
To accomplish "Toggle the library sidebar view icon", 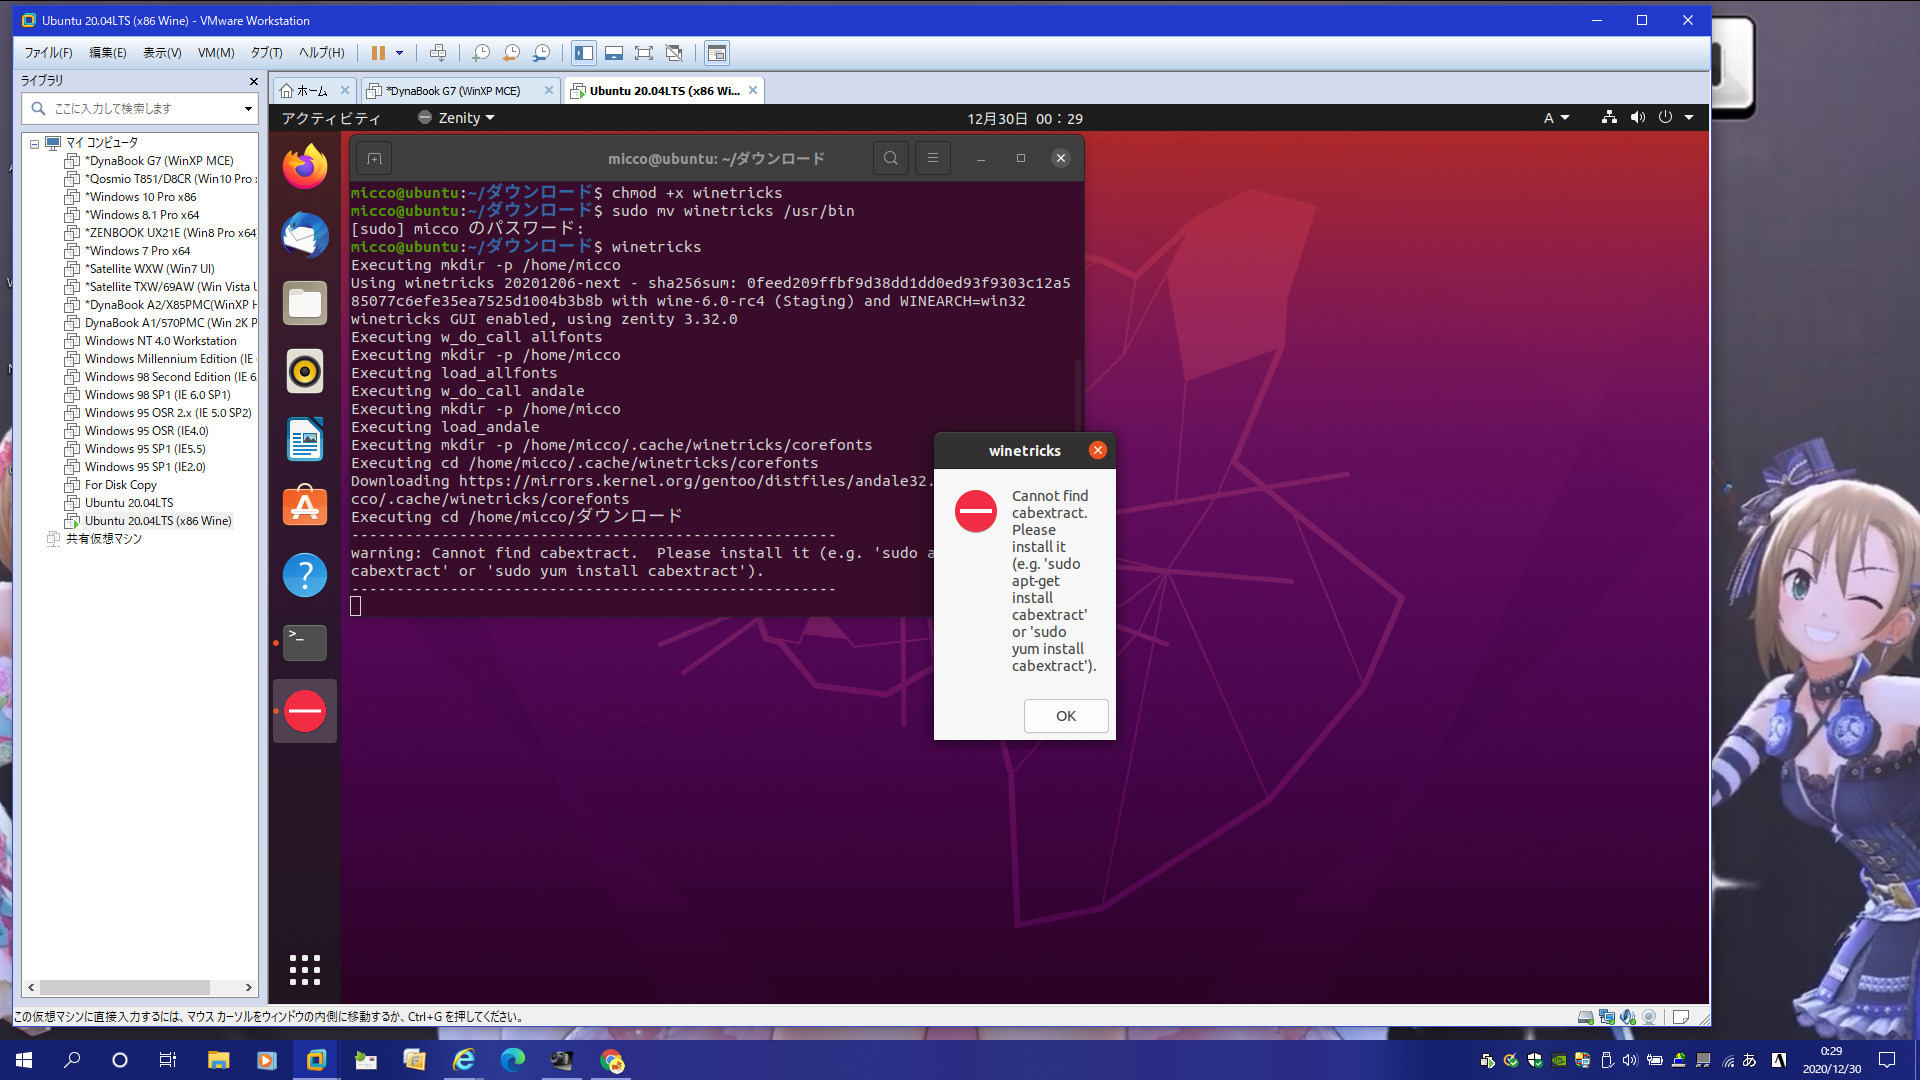I will pyautogui.click(x=584, y=53).
